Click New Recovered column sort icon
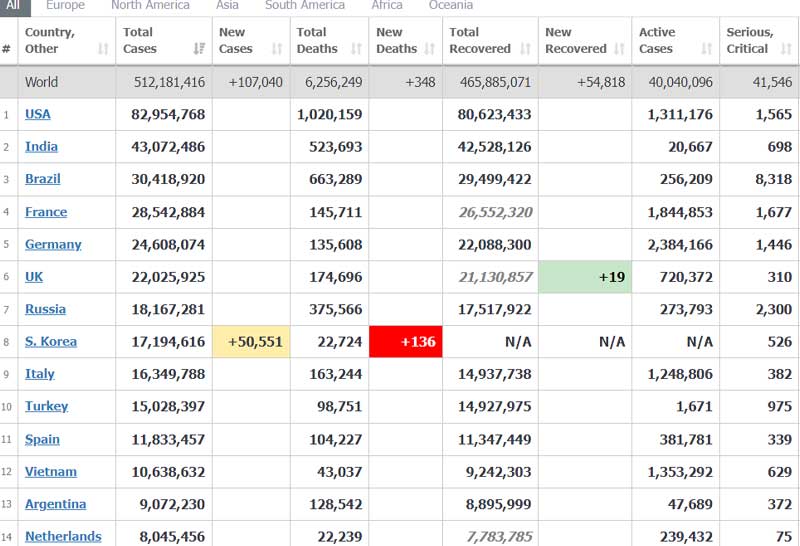Screen dimensions: 800x546 [x=619, y=49]
